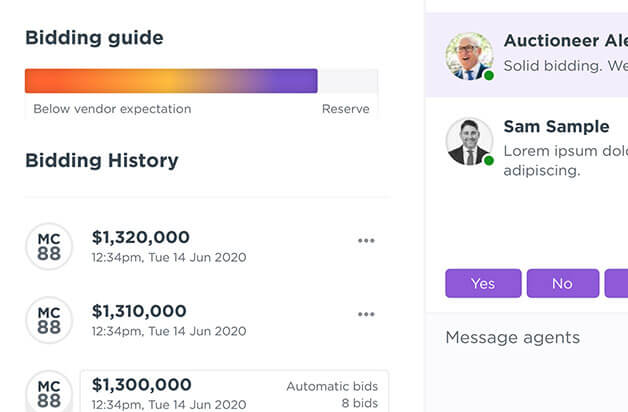Click MC 88 bidder badge beside $1,300,000
The width and height of the screenshot is (628, 412).
(x=49, y=392)
